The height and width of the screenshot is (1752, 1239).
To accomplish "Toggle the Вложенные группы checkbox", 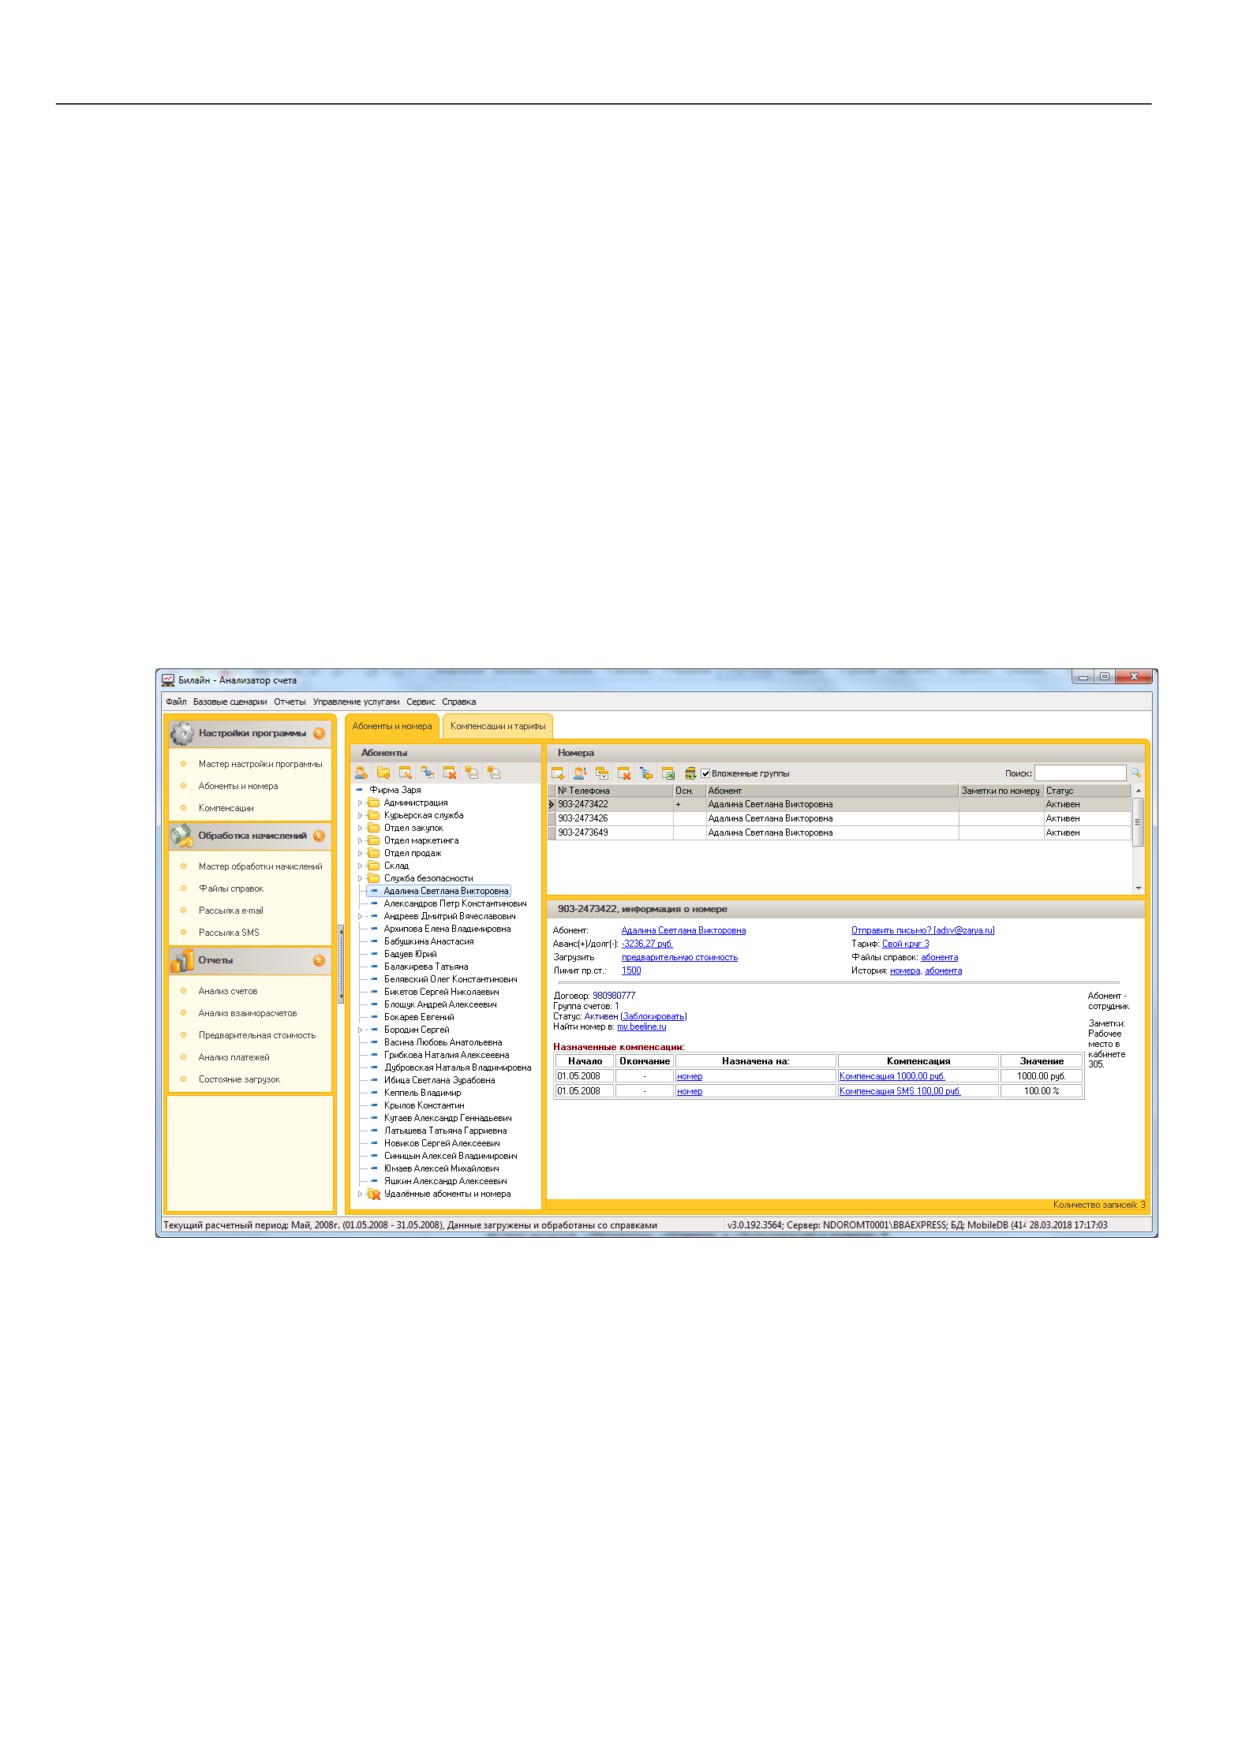I will 705,774.
